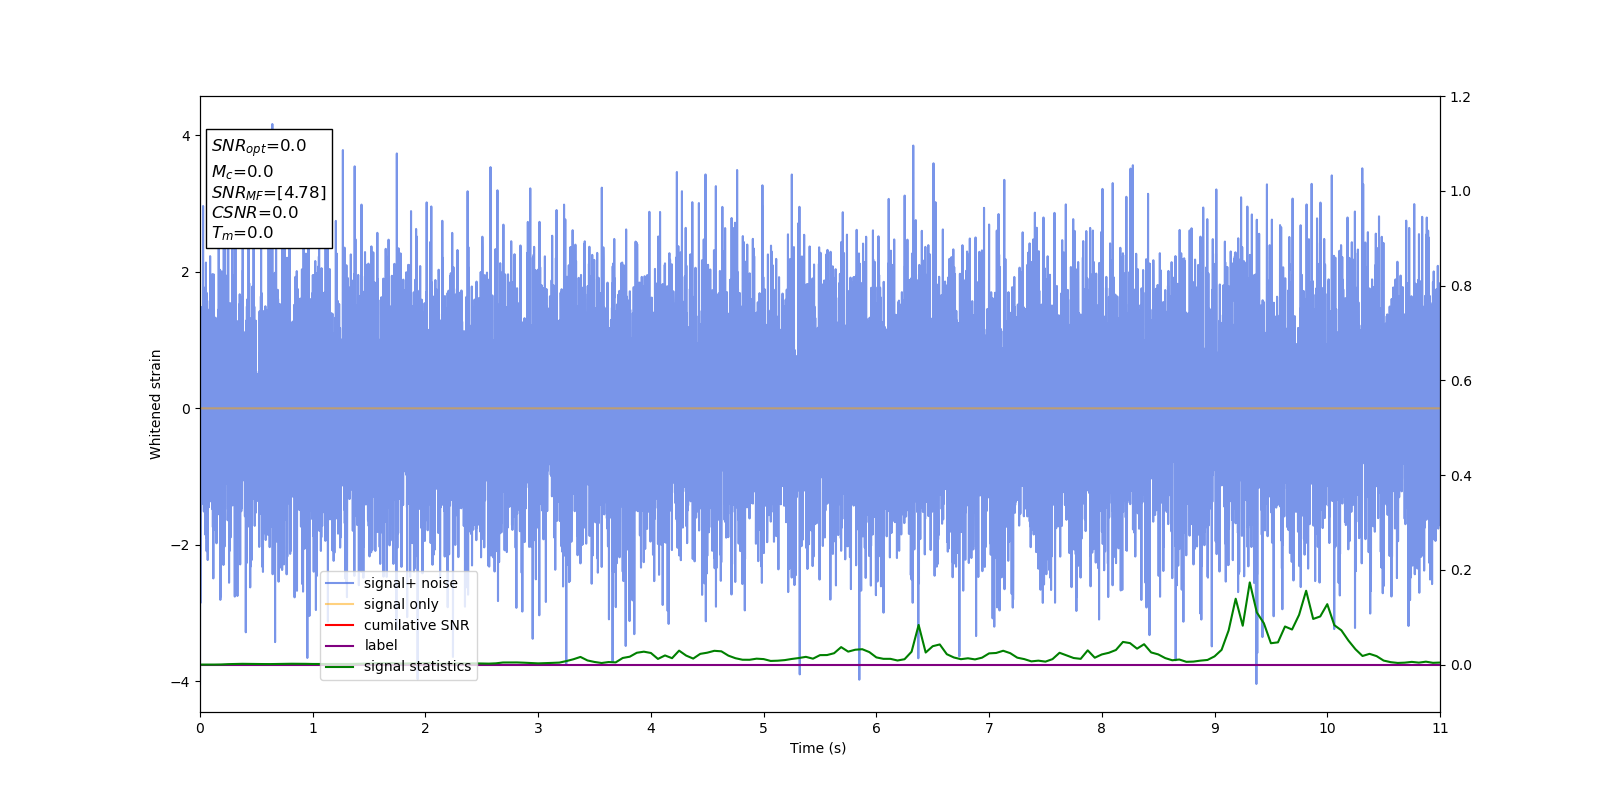
Task: Click the Mc=0.0 annotation text
Action: [x=242, y=172]
